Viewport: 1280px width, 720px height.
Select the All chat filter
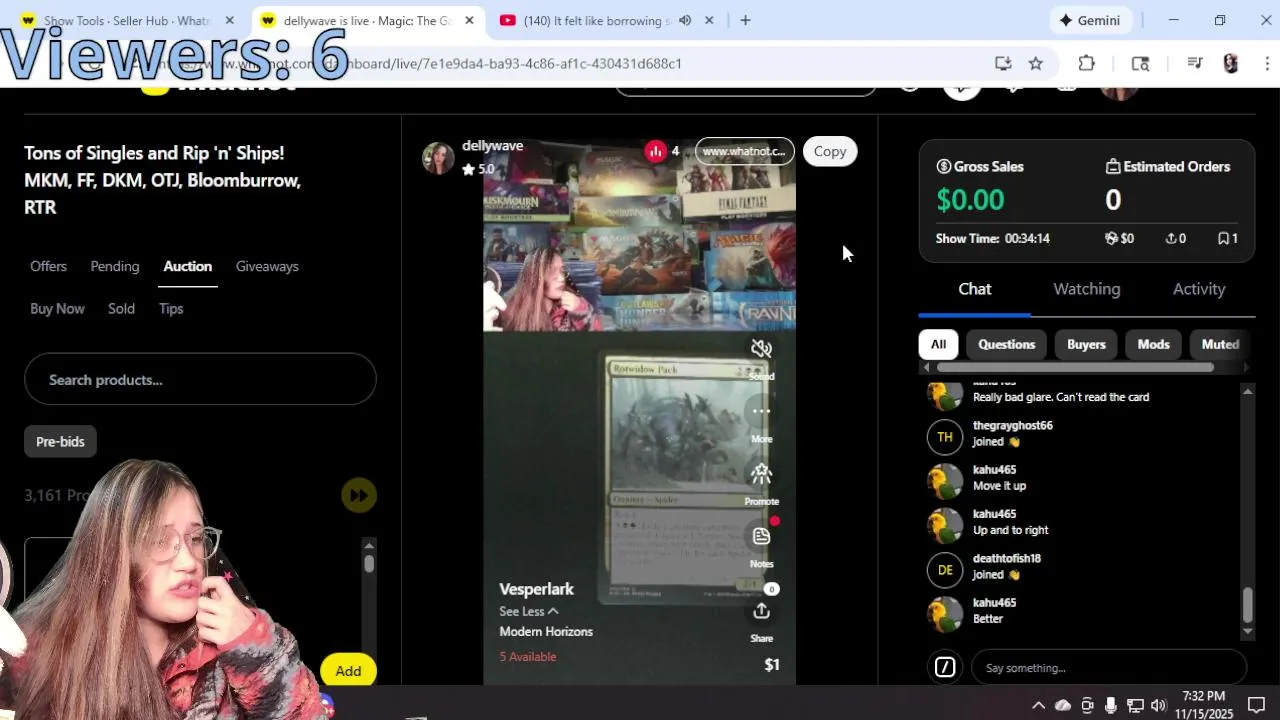[x=938, y=344]
